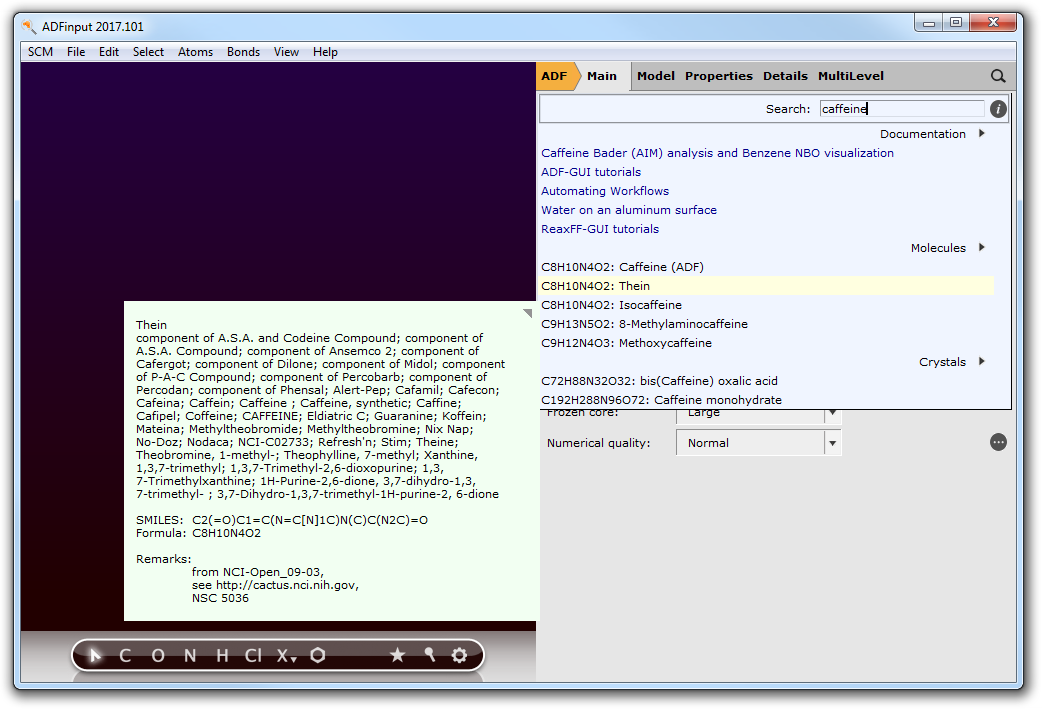
Task: Open the Automating Workflows link
Action: pyautogui.click(x=605, y=191)
